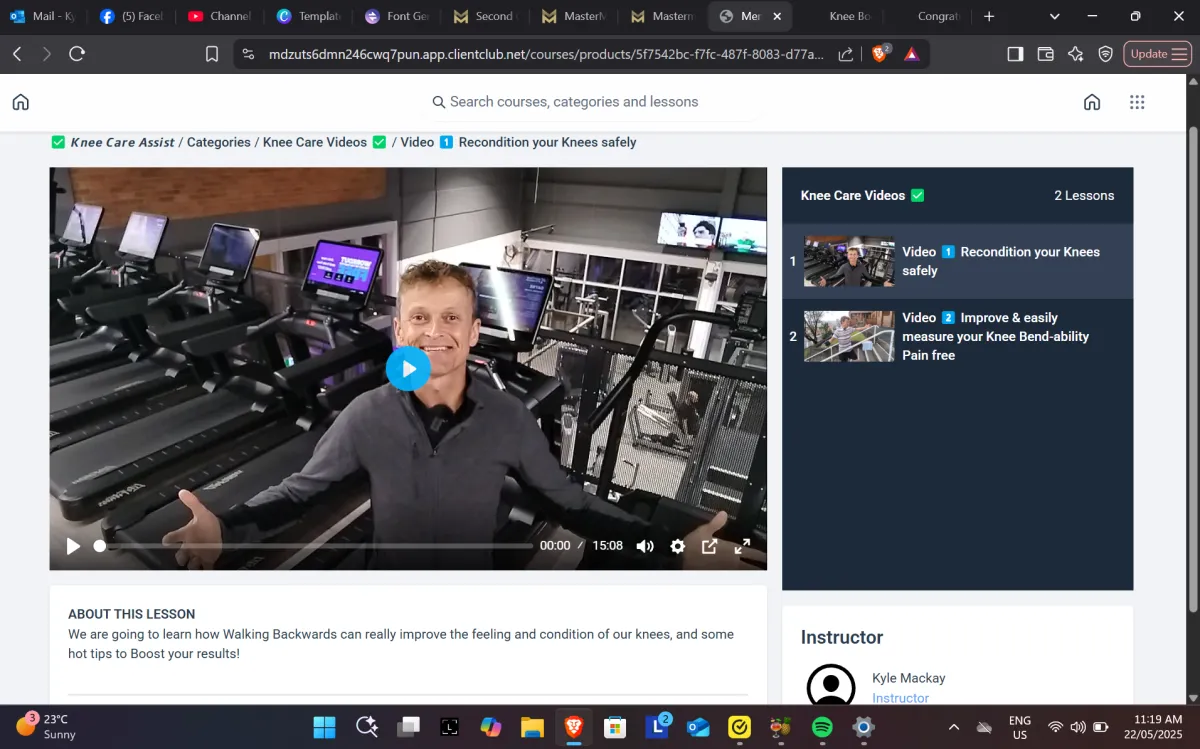Open File Explorer from taskbar
Image resolution: width=1200 pixels, height=749 pixels.
(531, 727)
